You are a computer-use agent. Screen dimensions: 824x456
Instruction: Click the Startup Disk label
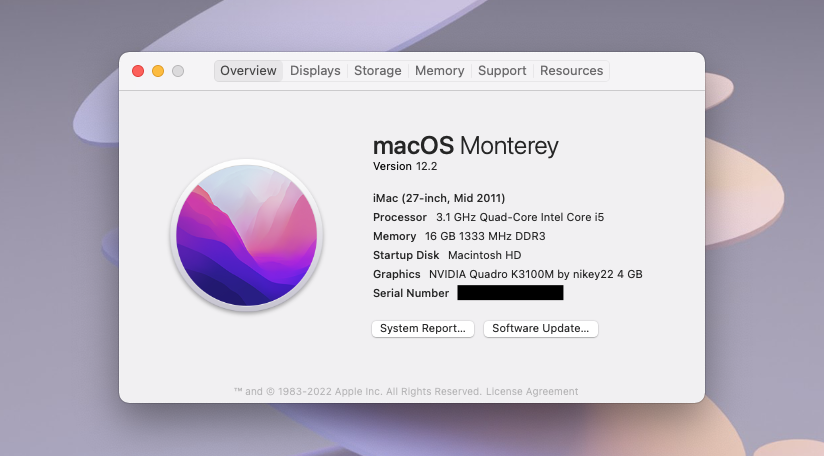(406, 255)
